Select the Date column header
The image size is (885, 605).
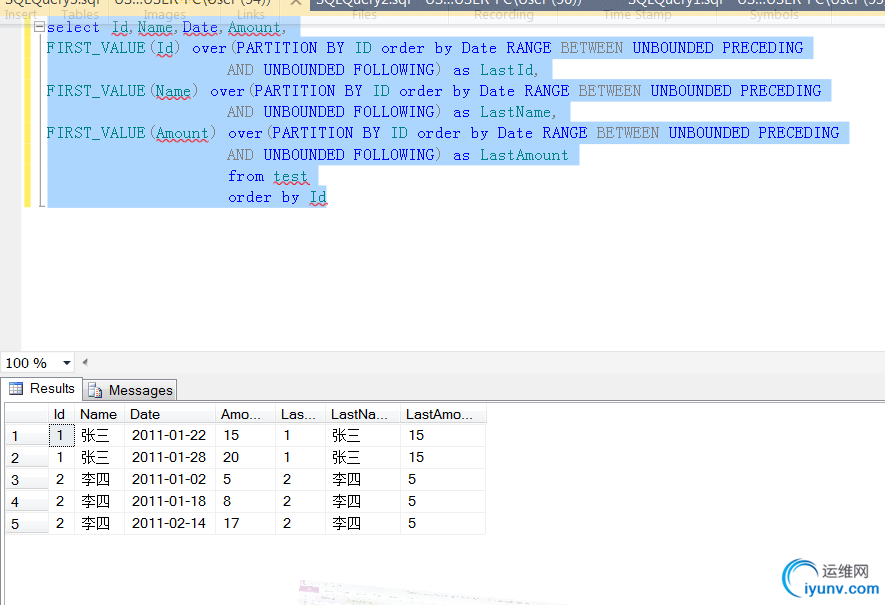click(169, 414)
